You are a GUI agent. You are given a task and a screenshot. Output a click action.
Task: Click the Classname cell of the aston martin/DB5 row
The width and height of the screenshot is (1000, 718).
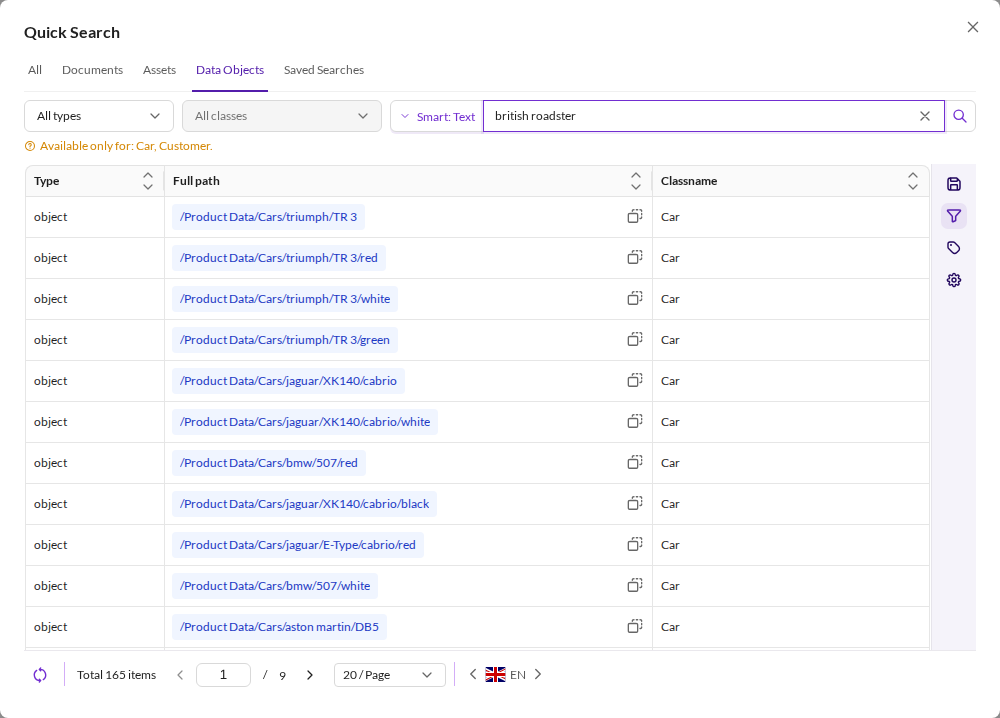790,627
